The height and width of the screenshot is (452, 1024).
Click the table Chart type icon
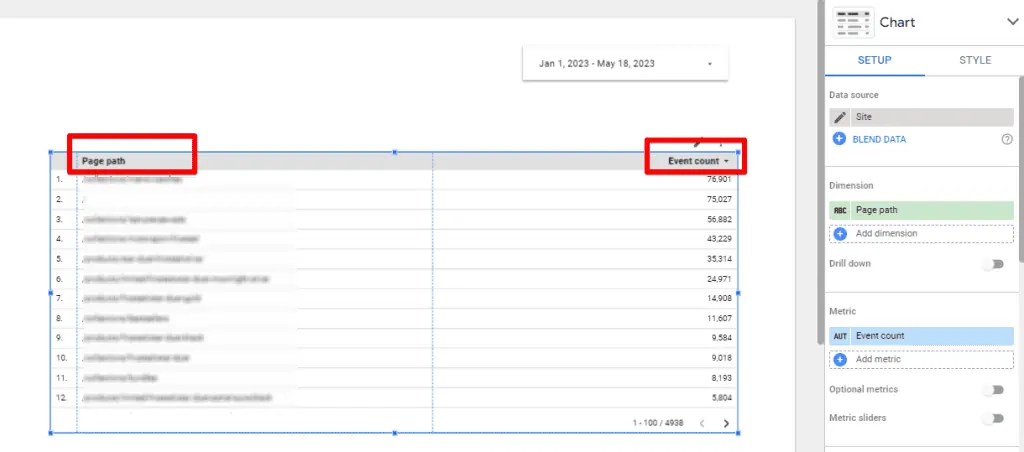point(853,23)
